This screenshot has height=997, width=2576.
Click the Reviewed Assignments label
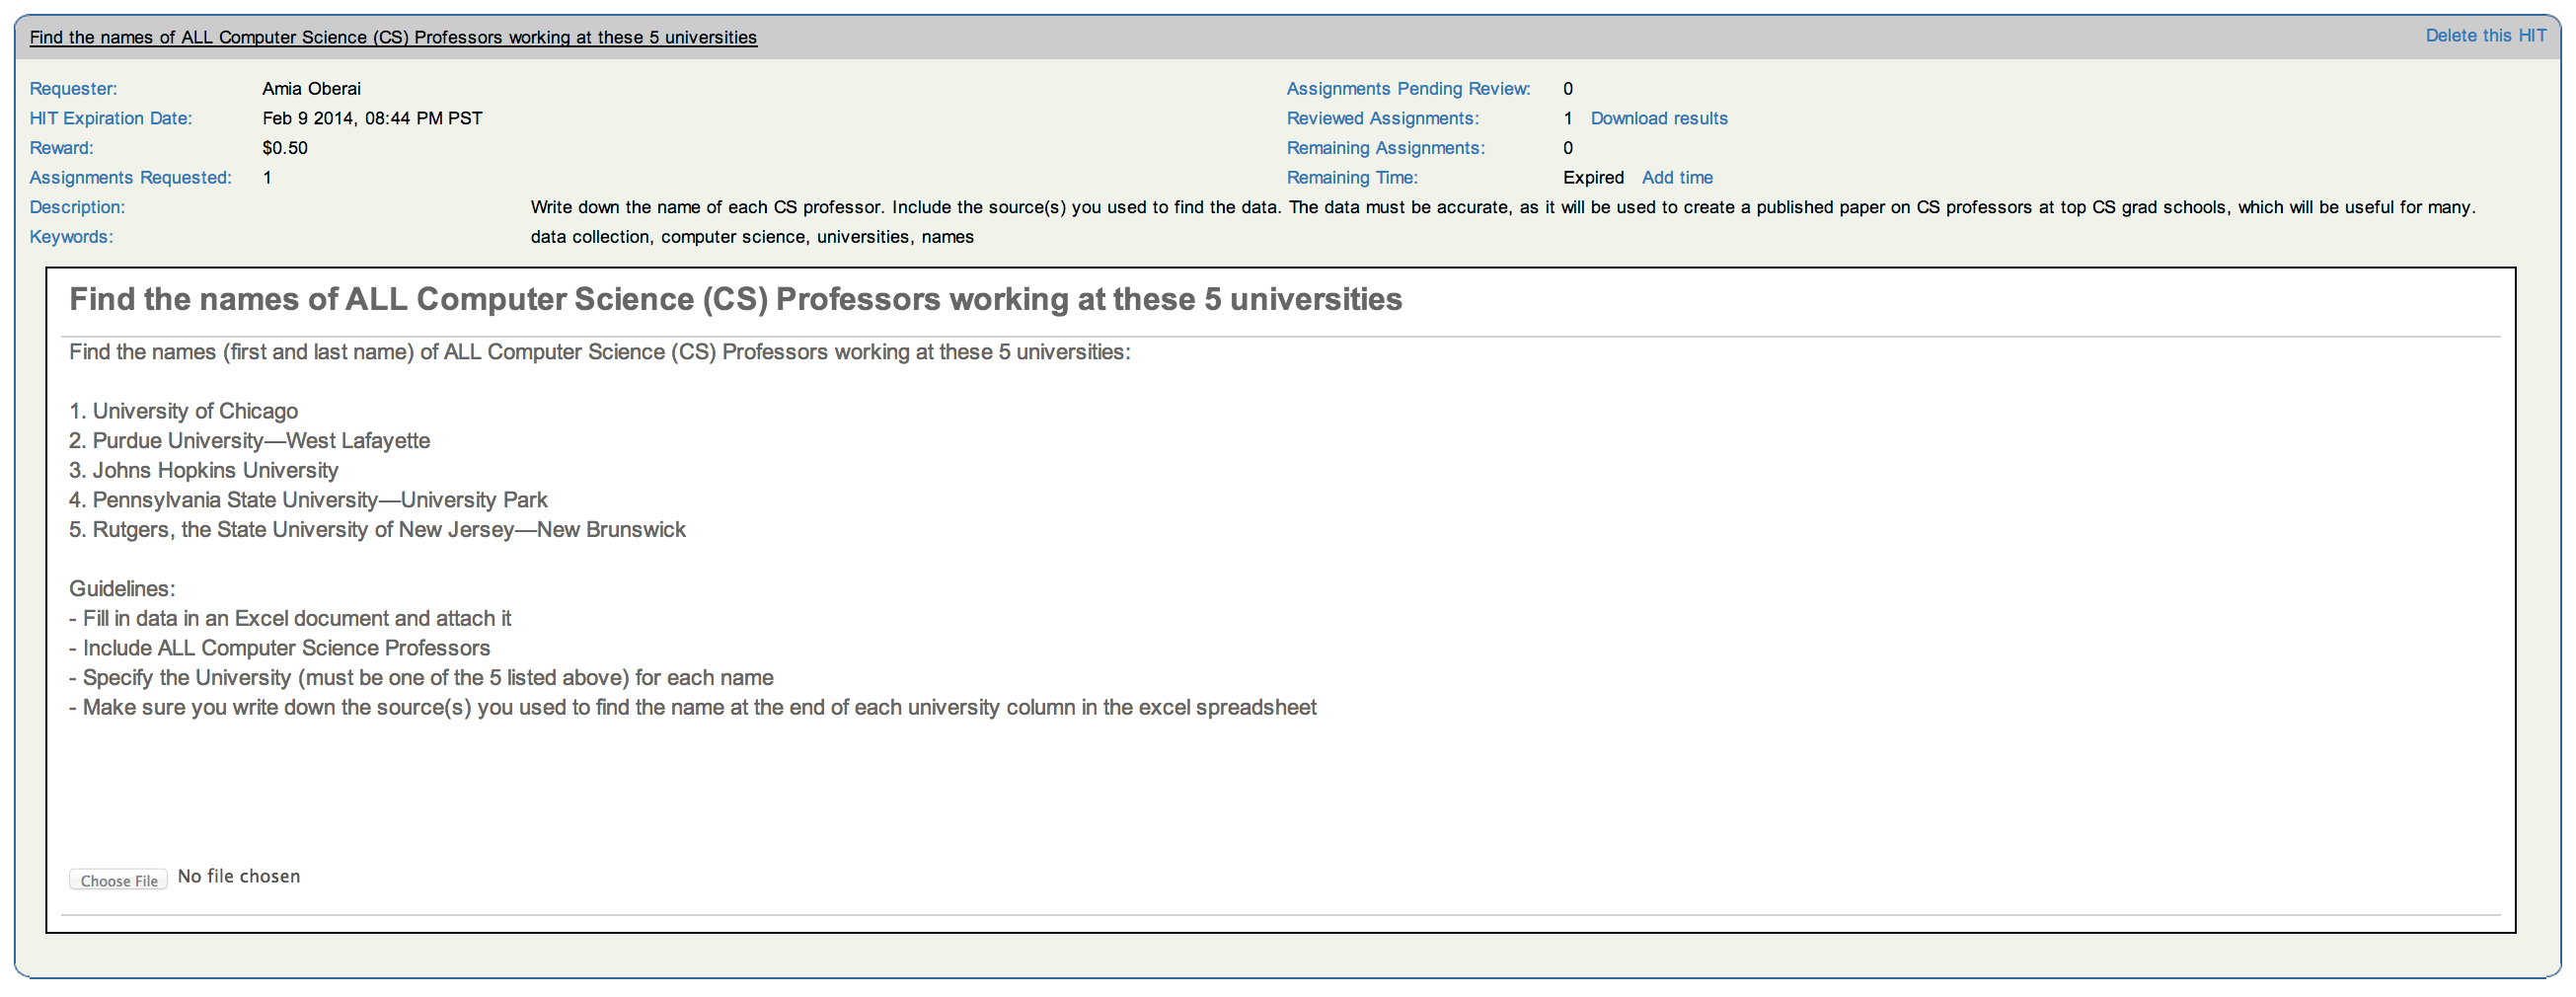pyautogui.click(x=1382, y=118)
